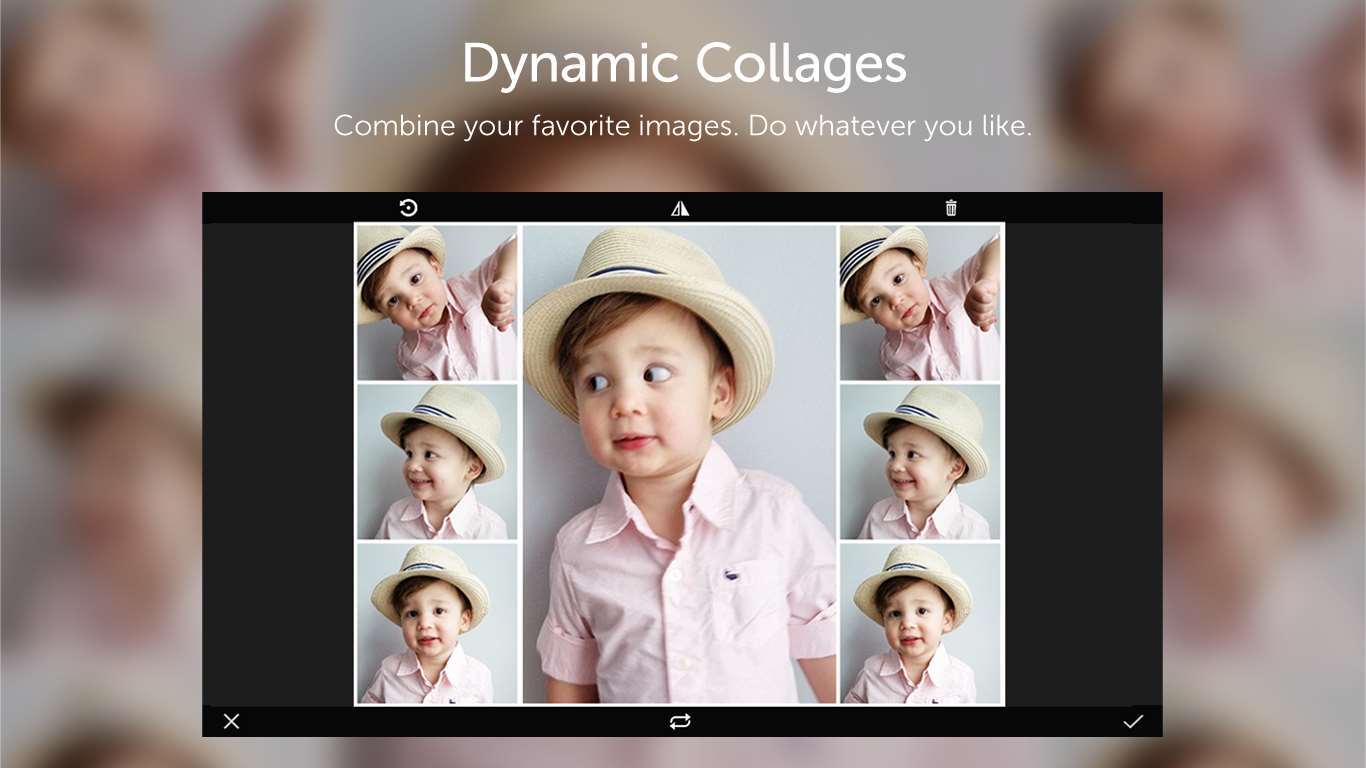Select the bottom-left collage photo
Image resolution: width=1366 pixels, height=768 pixels.
[437, 623]
